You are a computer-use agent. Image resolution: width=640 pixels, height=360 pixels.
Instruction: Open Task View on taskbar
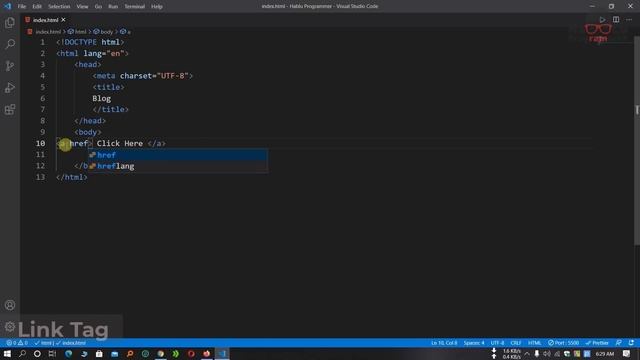point(52,353)
